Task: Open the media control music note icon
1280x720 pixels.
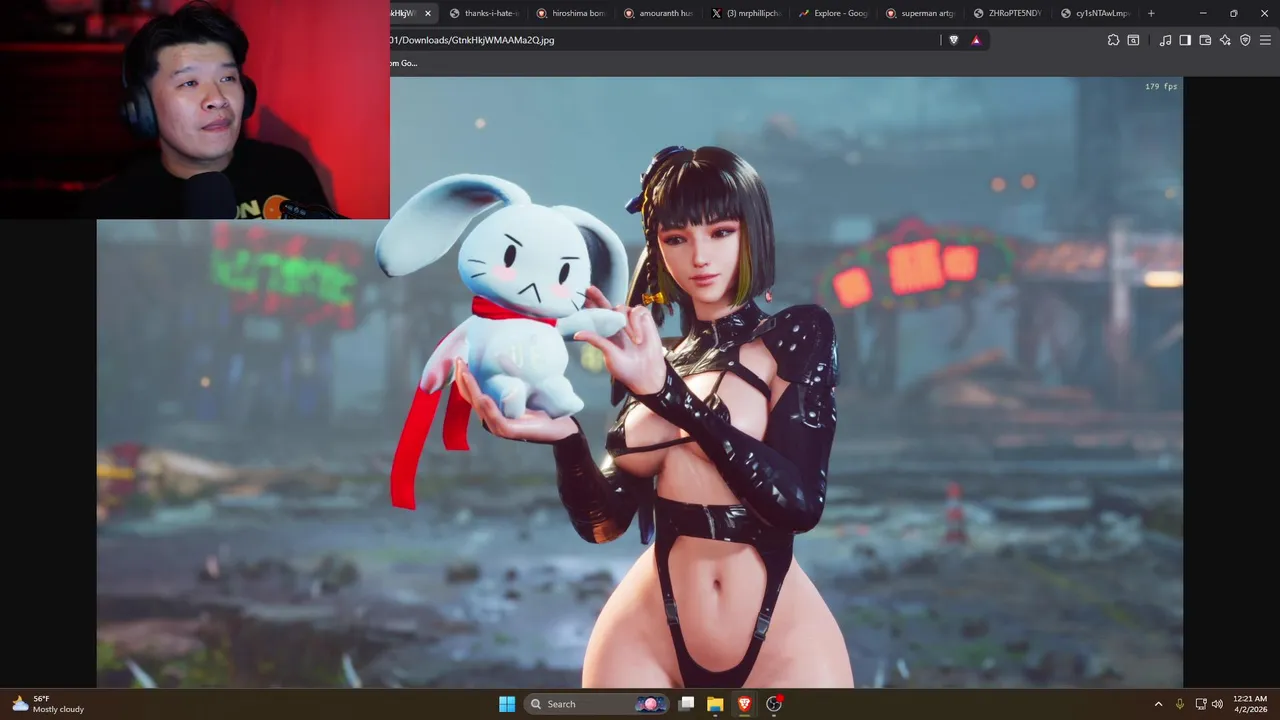Action: (x=1165, y=40)
